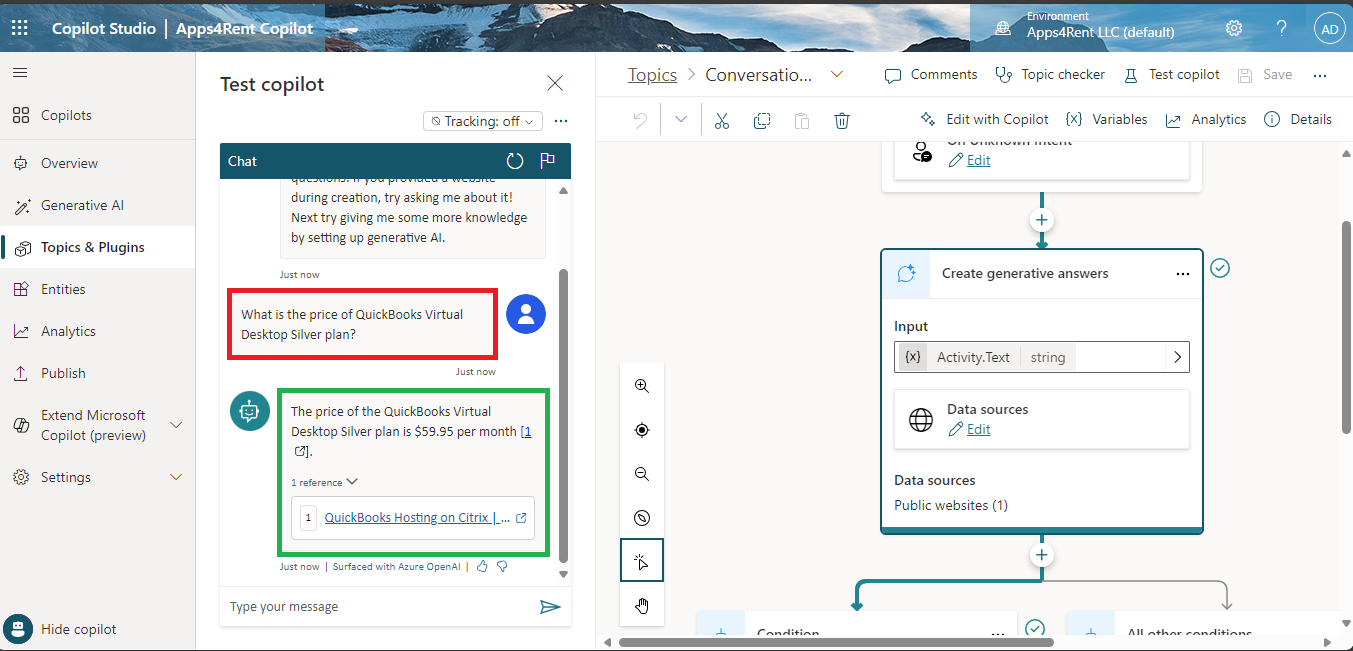
Task: Click the delete trash icon in toolbar
Action: (x=842, y=120)
